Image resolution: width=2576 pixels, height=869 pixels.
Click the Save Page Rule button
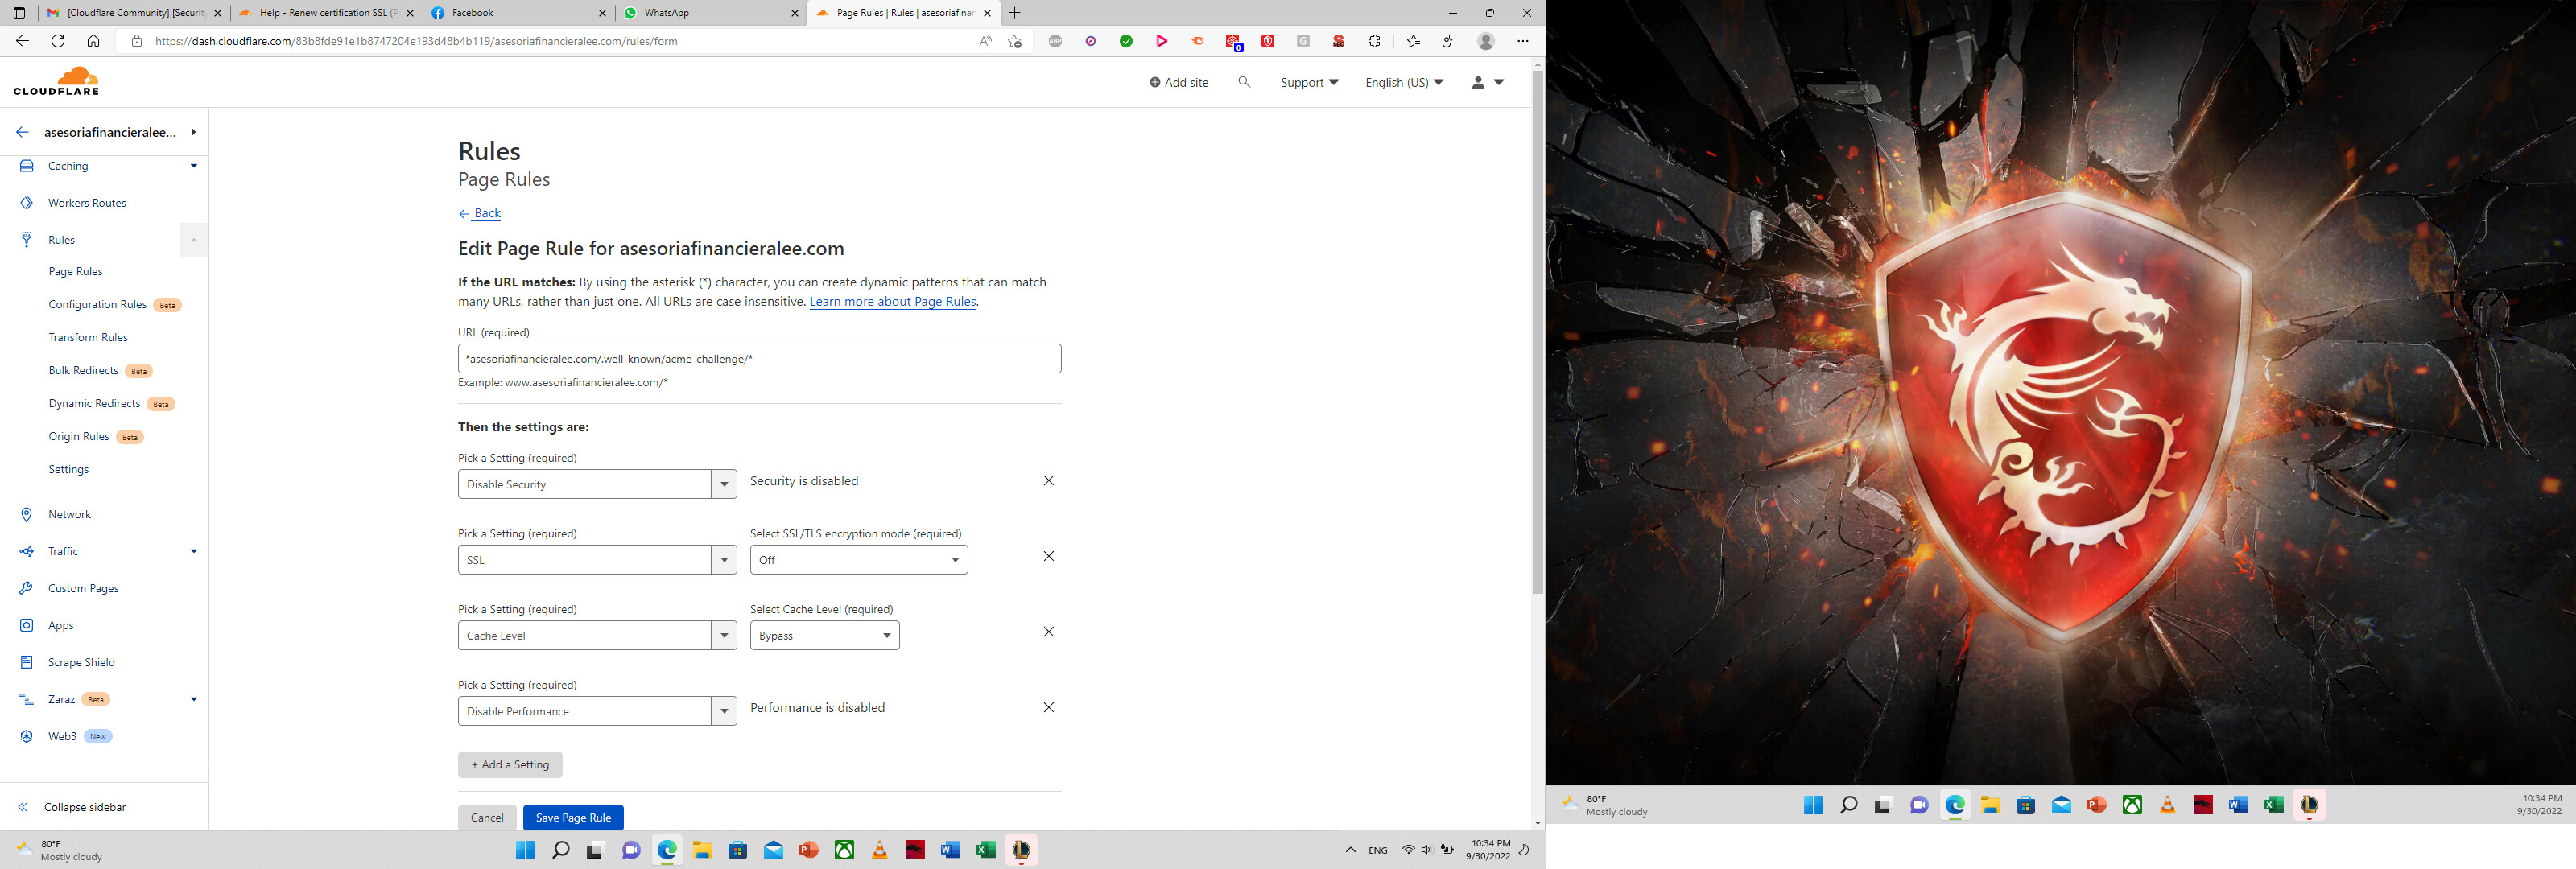click(x=573, y=817)
